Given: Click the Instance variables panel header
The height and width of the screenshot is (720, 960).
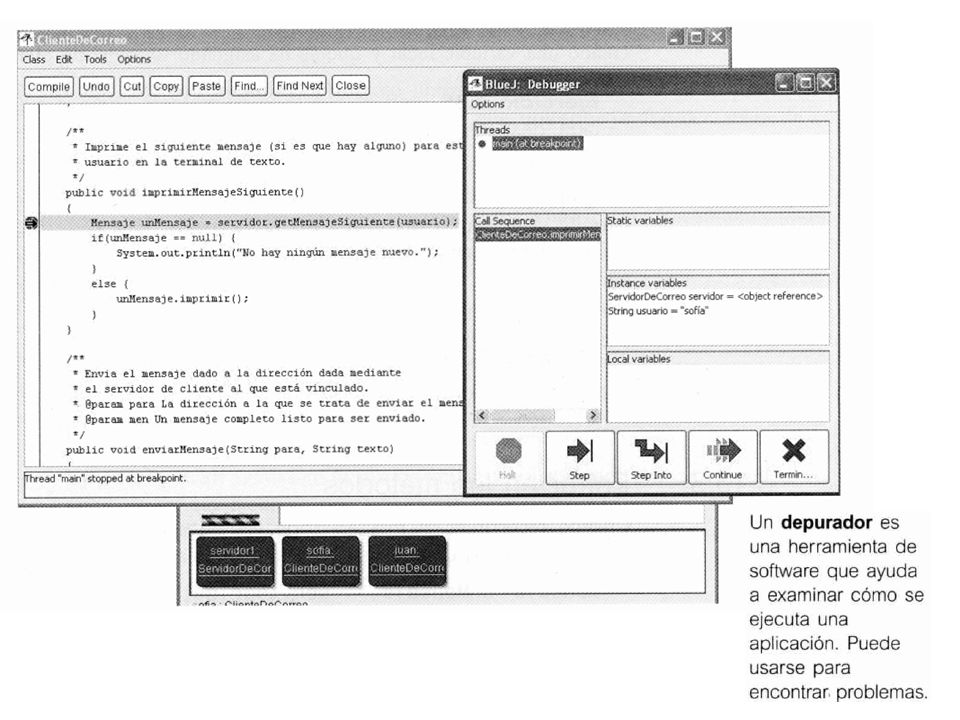Looking at the screenshot, I should click(x=647, y=283).
